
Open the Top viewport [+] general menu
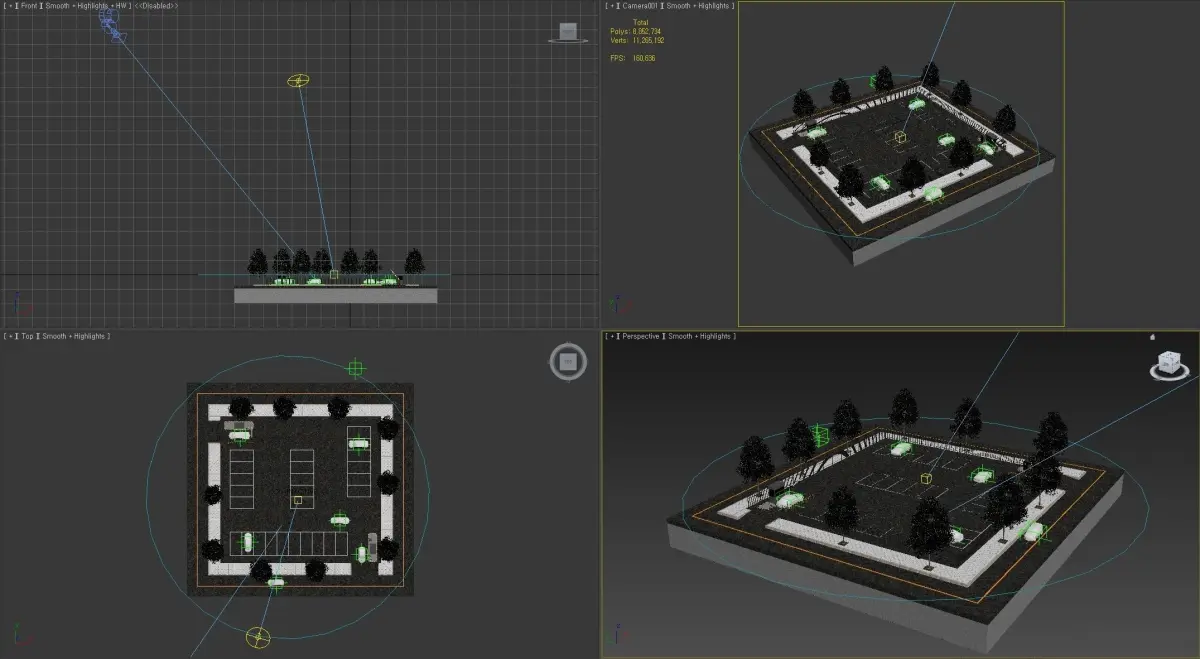coord(9,336)
